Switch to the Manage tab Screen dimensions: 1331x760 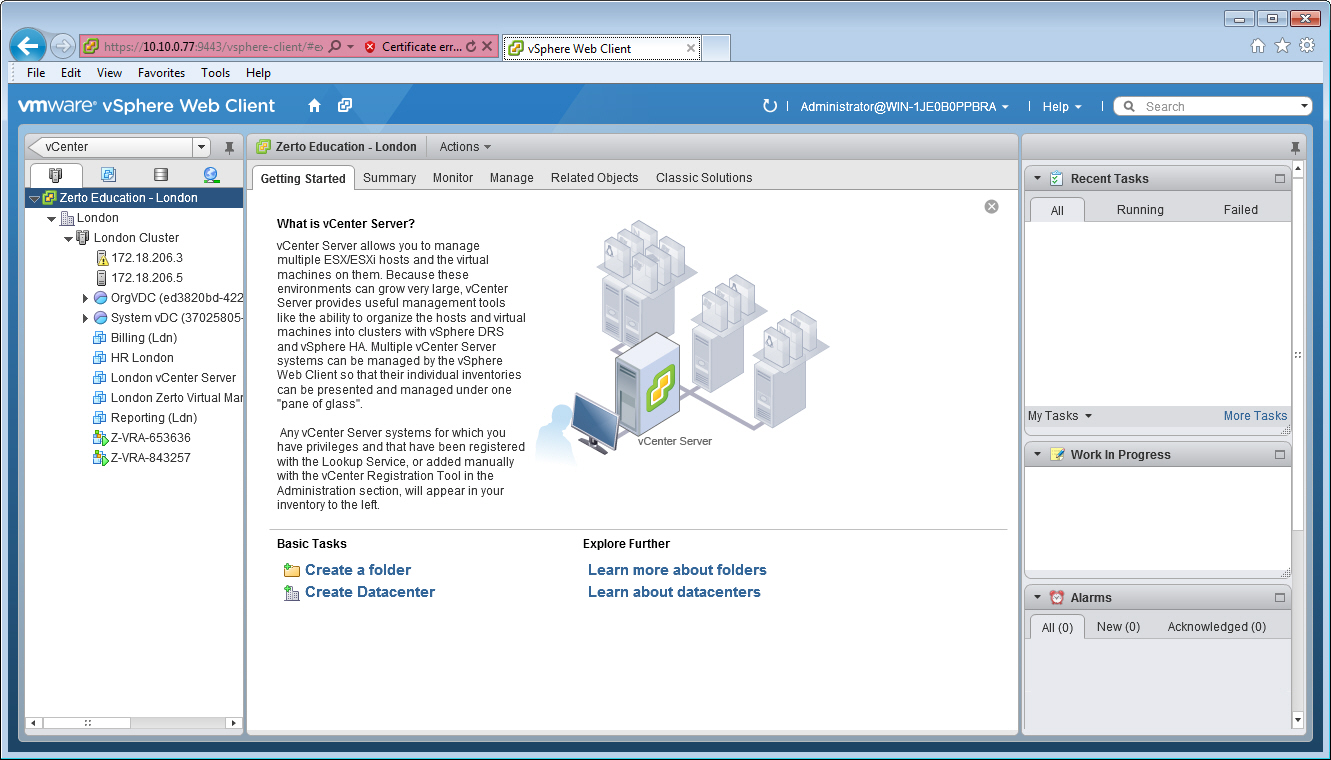coord(512,178)
